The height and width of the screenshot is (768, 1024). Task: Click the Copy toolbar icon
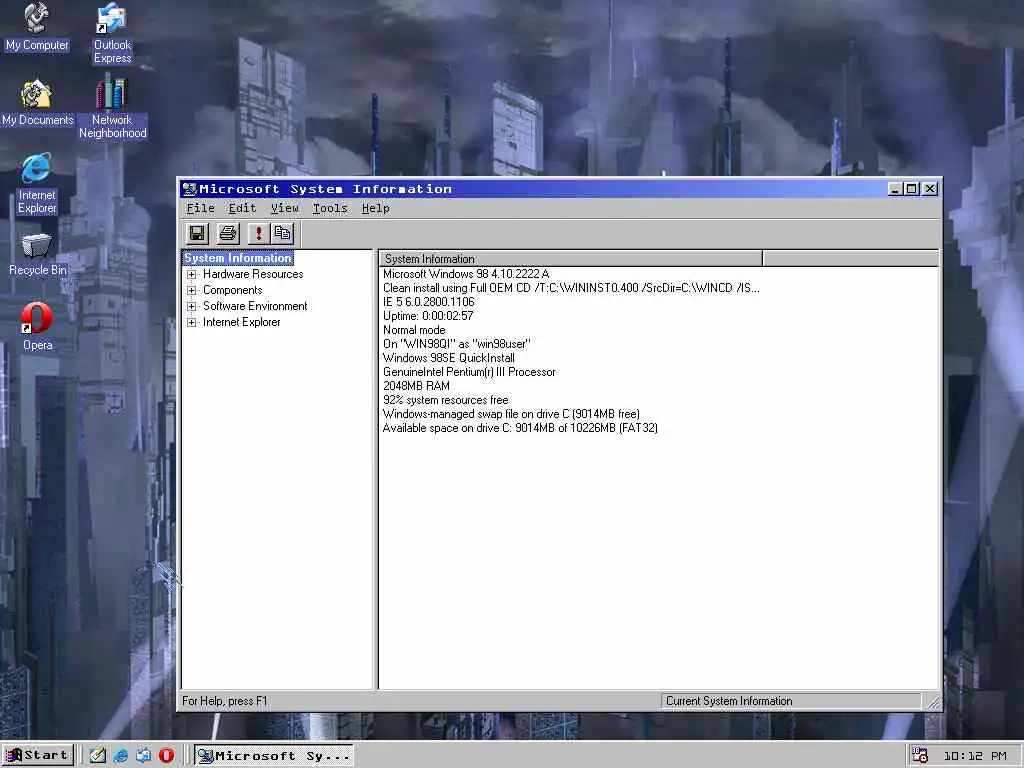click(x=282, y=233)
